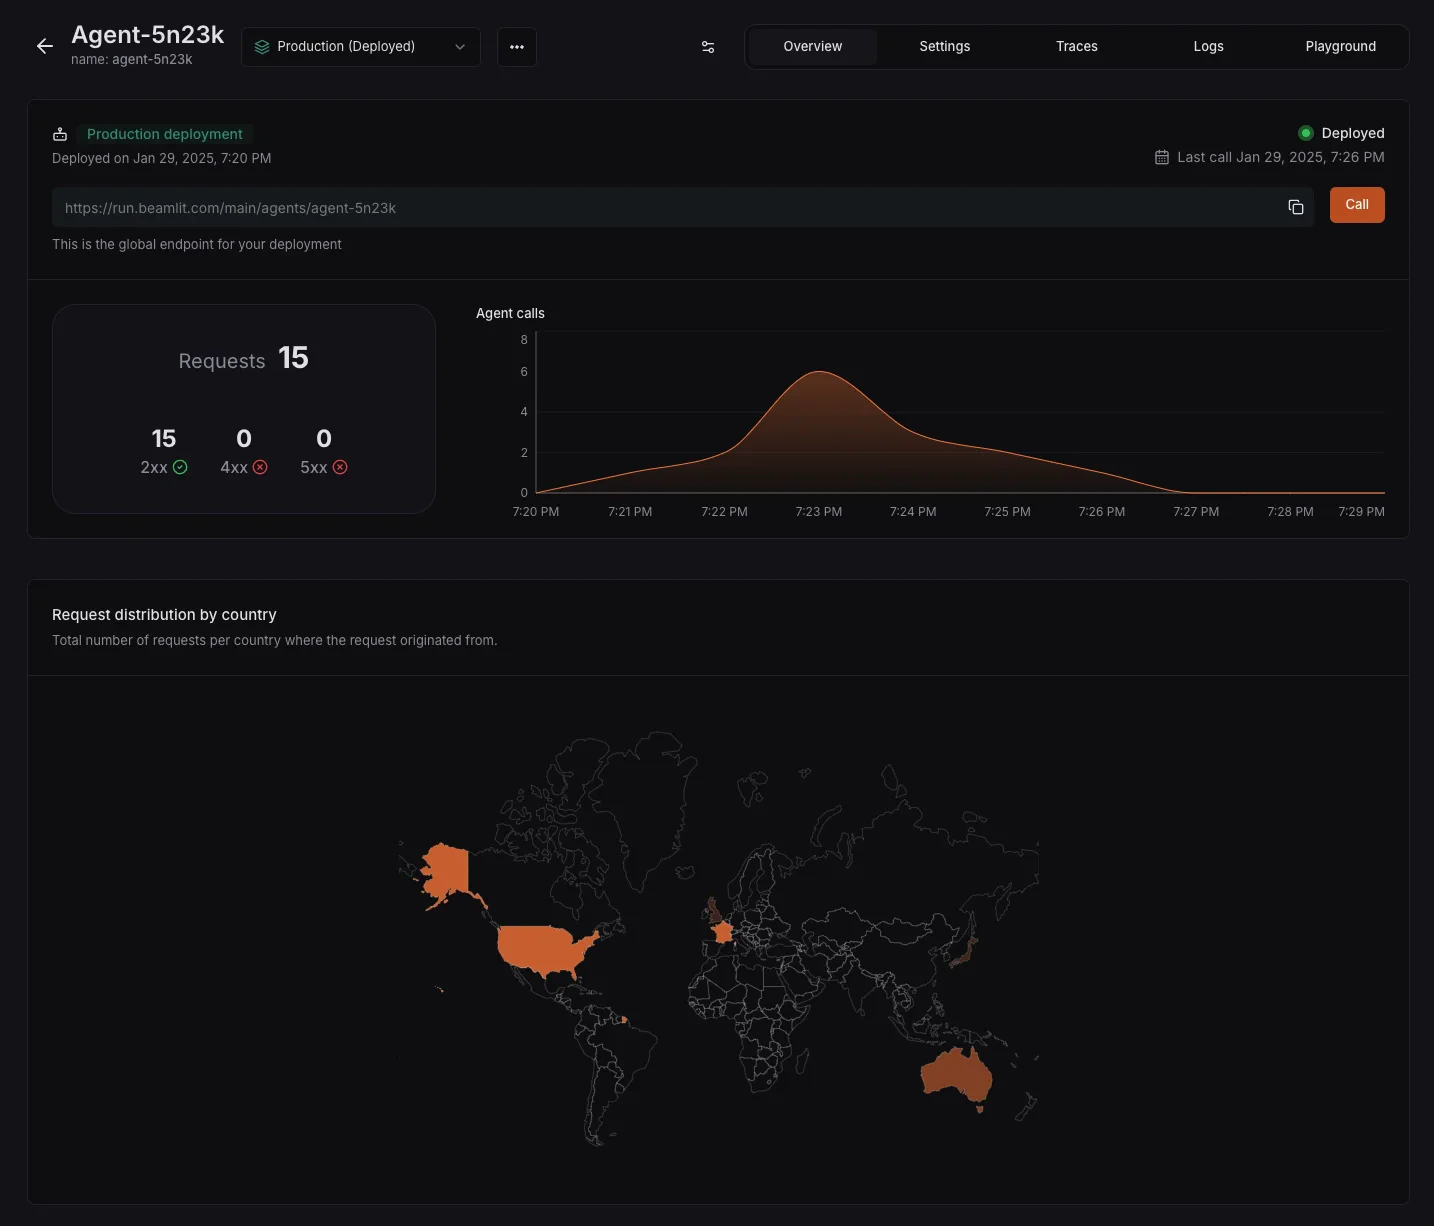Click the deployment package icon
The width and height of the screenshot is (1434, 1226).
60,133
